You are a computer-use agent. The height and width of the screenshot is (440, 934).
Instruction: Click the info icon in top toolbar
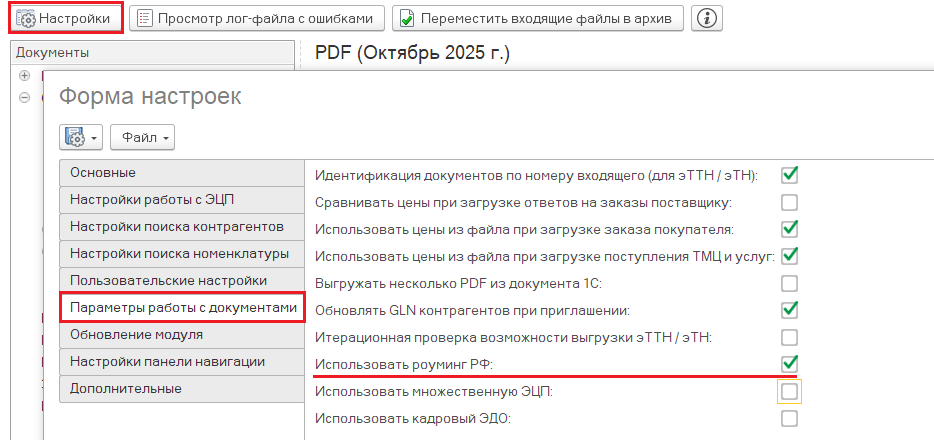point(708,18)
